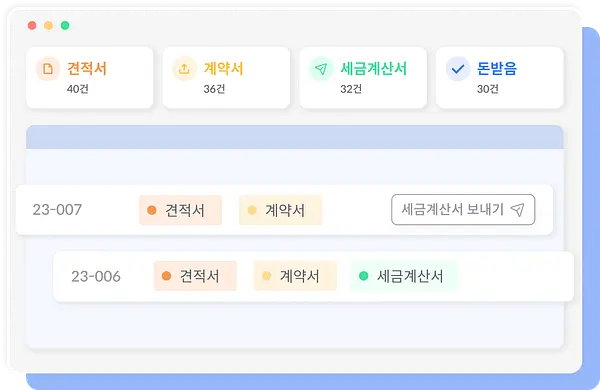600x390 pixels.
Task: Open the 계약서 36건 summary card
Action: [226, 78]
